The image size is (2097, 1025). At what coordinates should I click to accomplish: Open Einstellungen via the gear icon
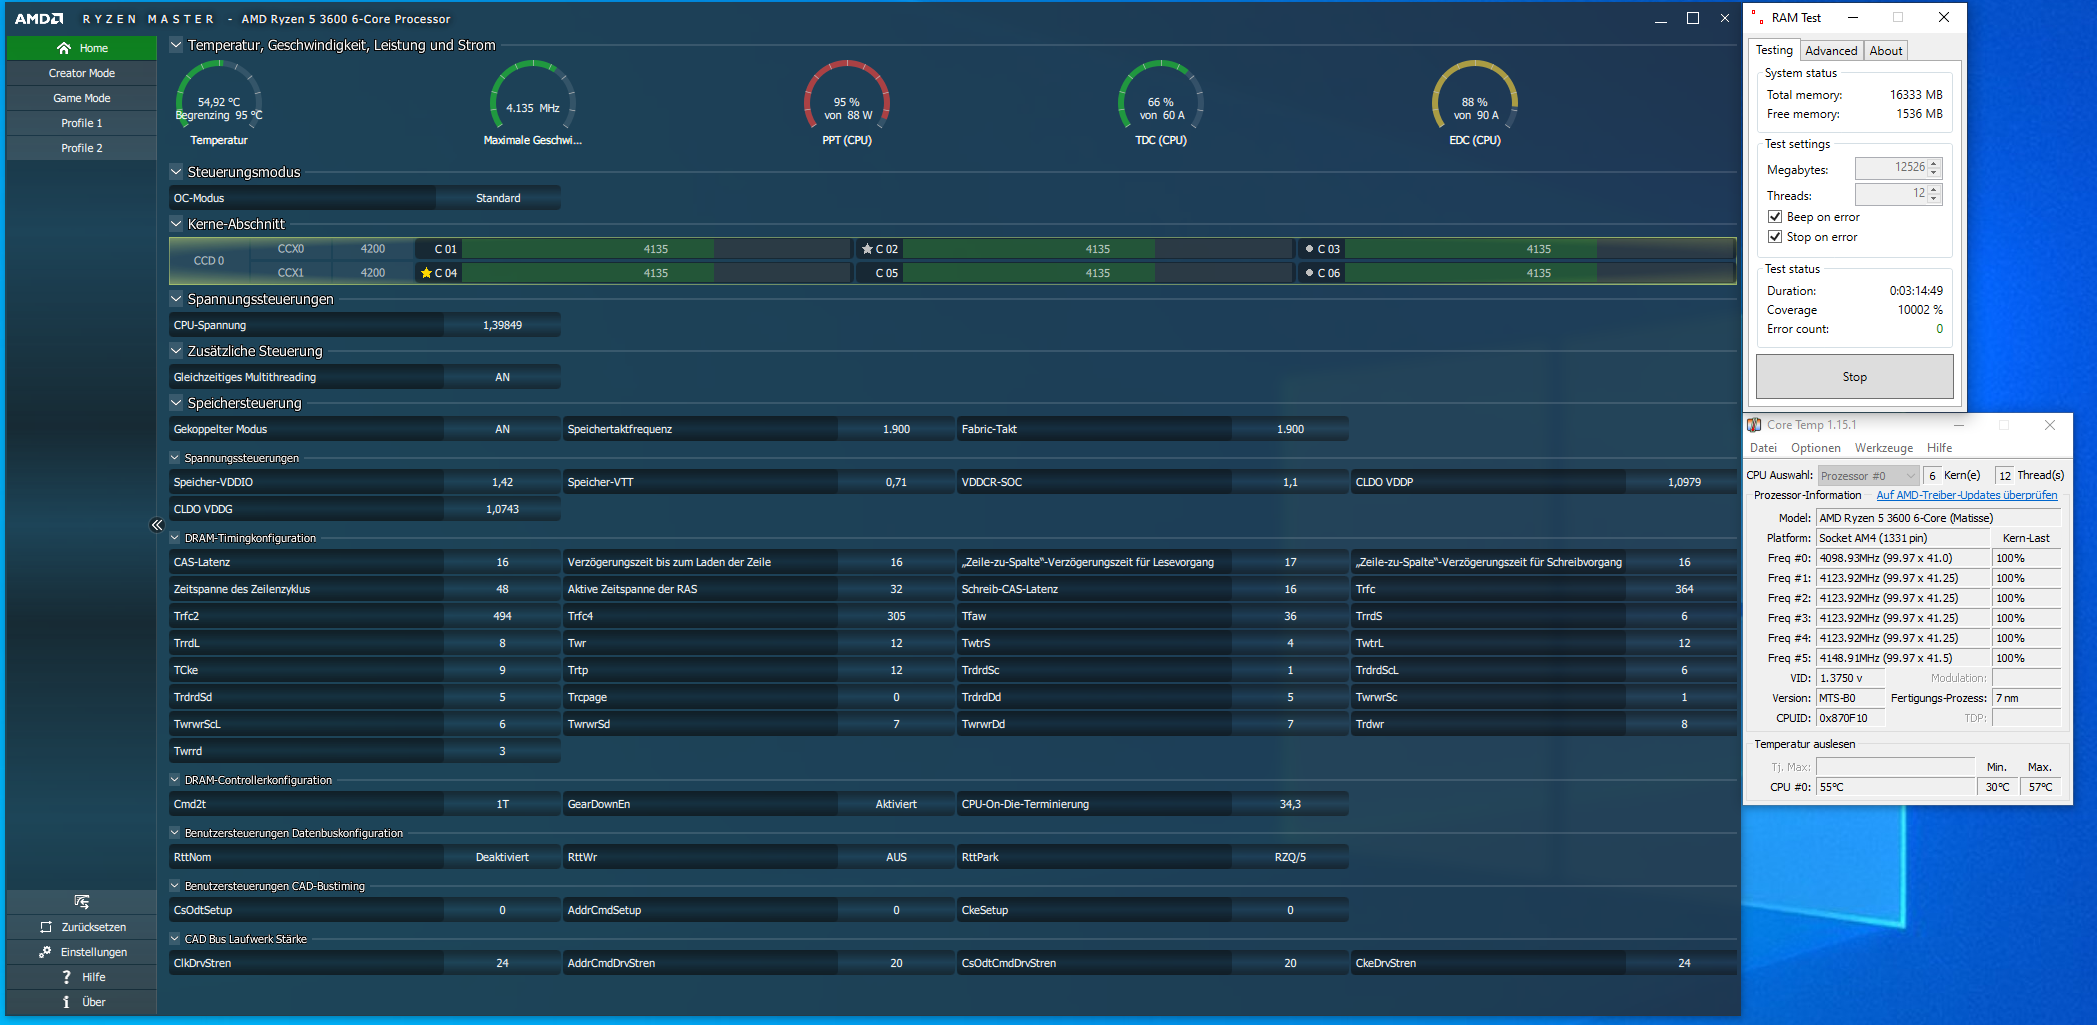click(45, 952)
